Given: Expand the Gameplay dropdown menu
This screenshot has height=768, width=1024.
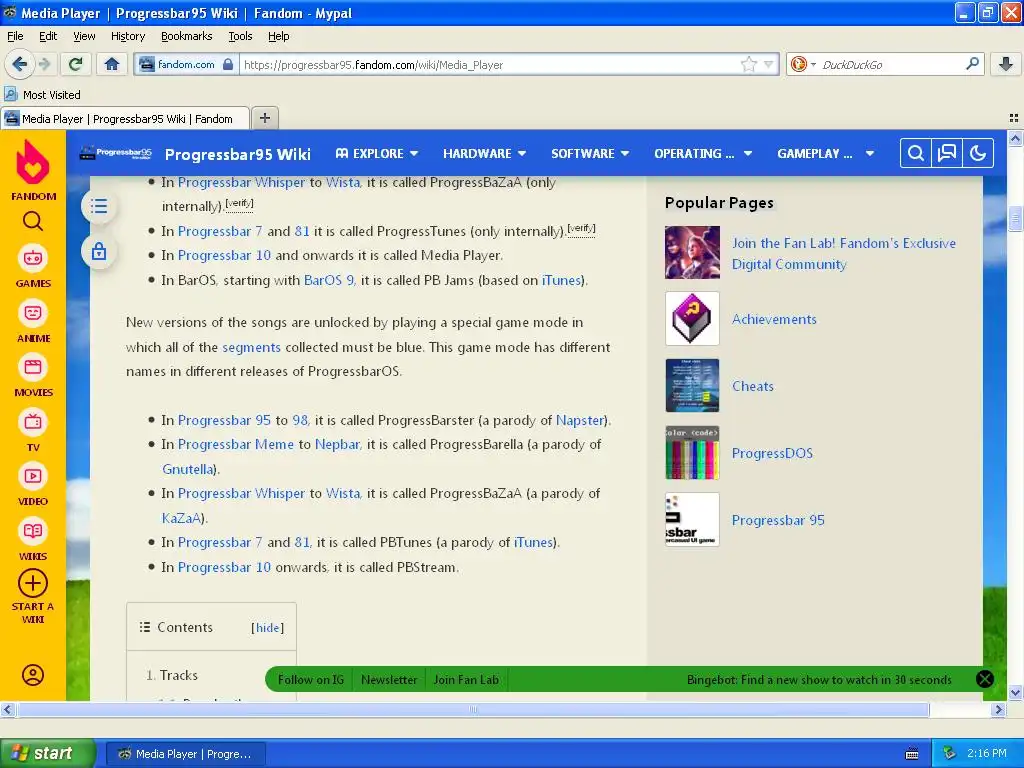Looking at the screenshot, I should 825,153.
